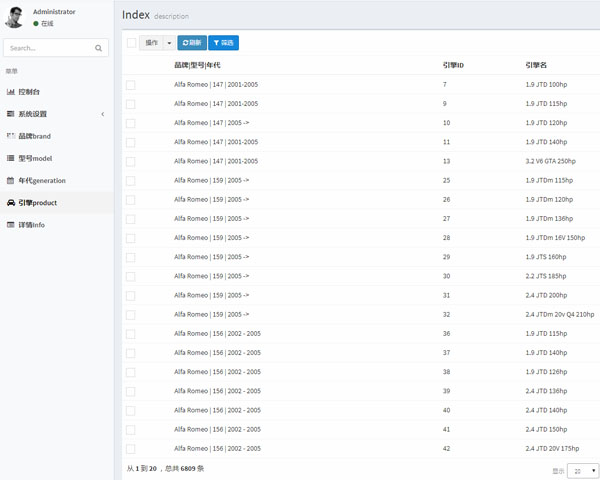The width and height of the screenshot is (600, 480).
Task: Select the checkbox for engine ID 25
Action: click(x=131, y=181)
